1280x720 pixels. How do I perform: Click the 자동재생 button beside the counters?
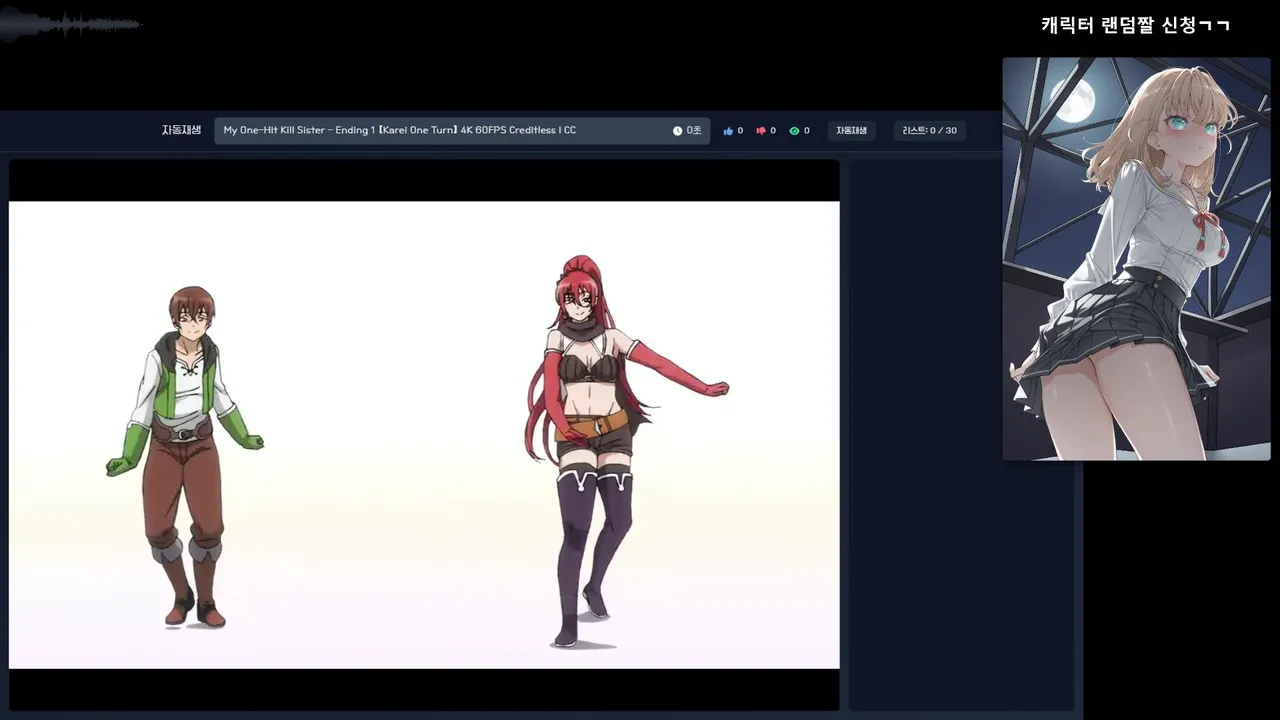[x=852, y=131]
